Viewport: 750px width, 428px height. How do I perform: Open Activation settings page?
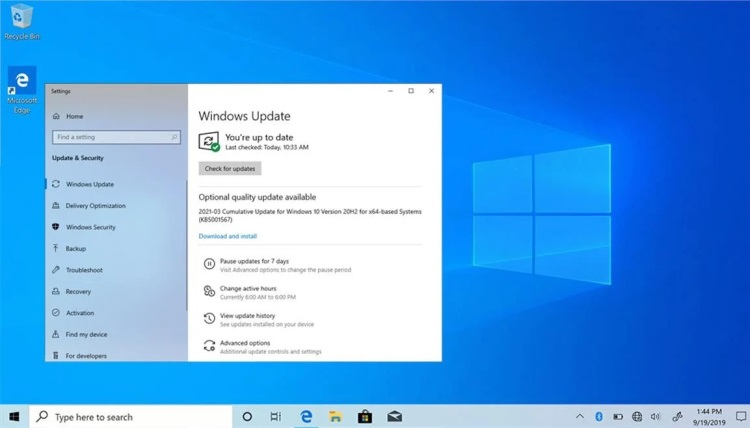80,313
